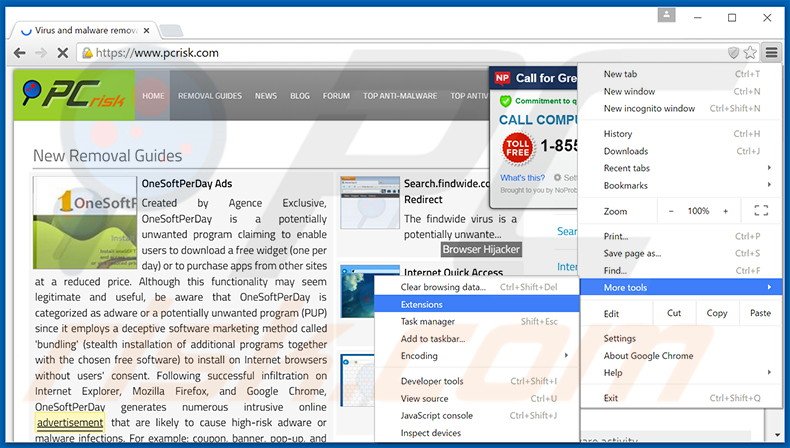This screenshot has width=790, height=448.
Task: Close the Virus and malware removal tab
Action: [x=146, y=31]
